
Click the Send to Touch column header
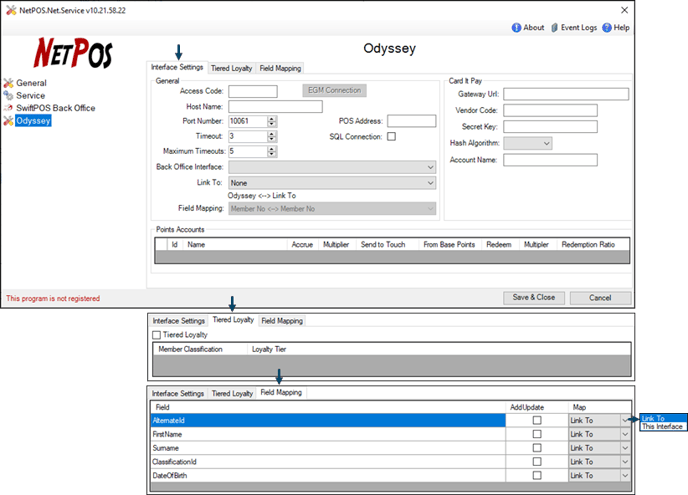coord(383,244)
